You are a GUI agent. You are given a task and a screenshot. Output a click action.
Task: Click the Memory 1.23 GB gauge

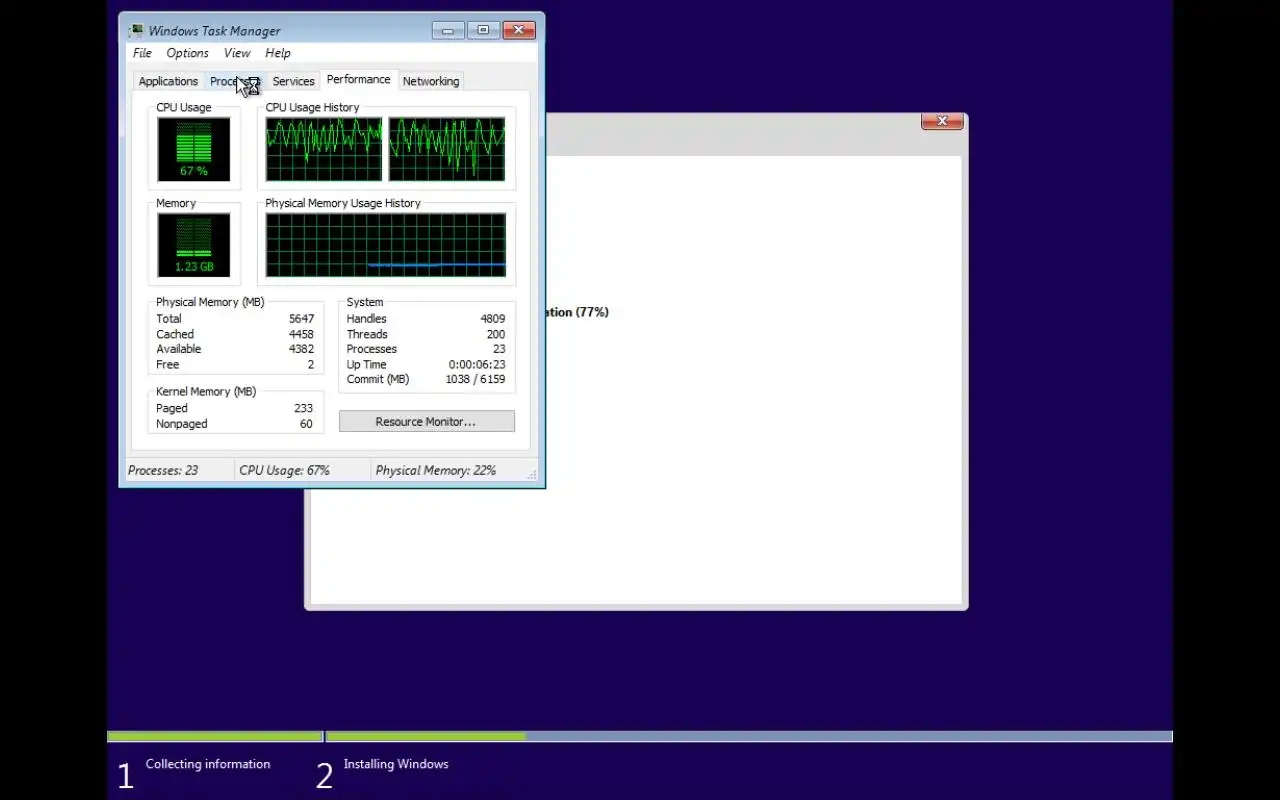click(194, 245)
